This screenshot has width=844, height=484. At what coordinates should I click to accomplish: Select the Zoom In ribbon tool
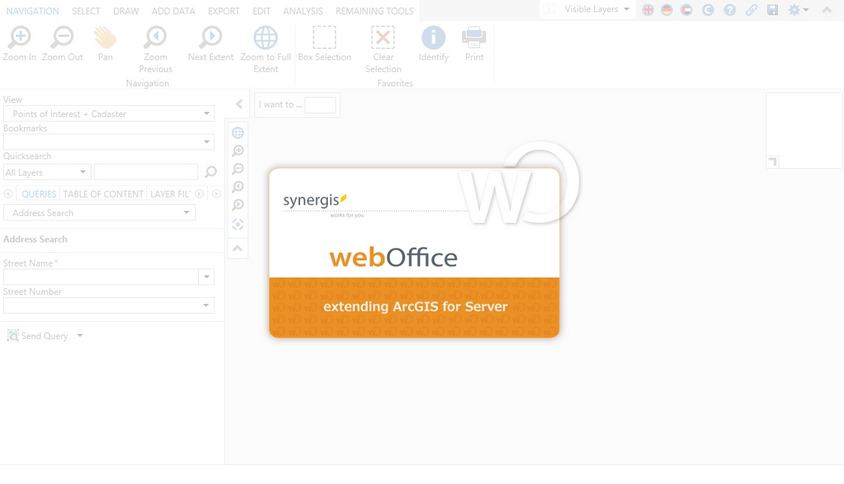pyautogui.click(x=20, y=44)
